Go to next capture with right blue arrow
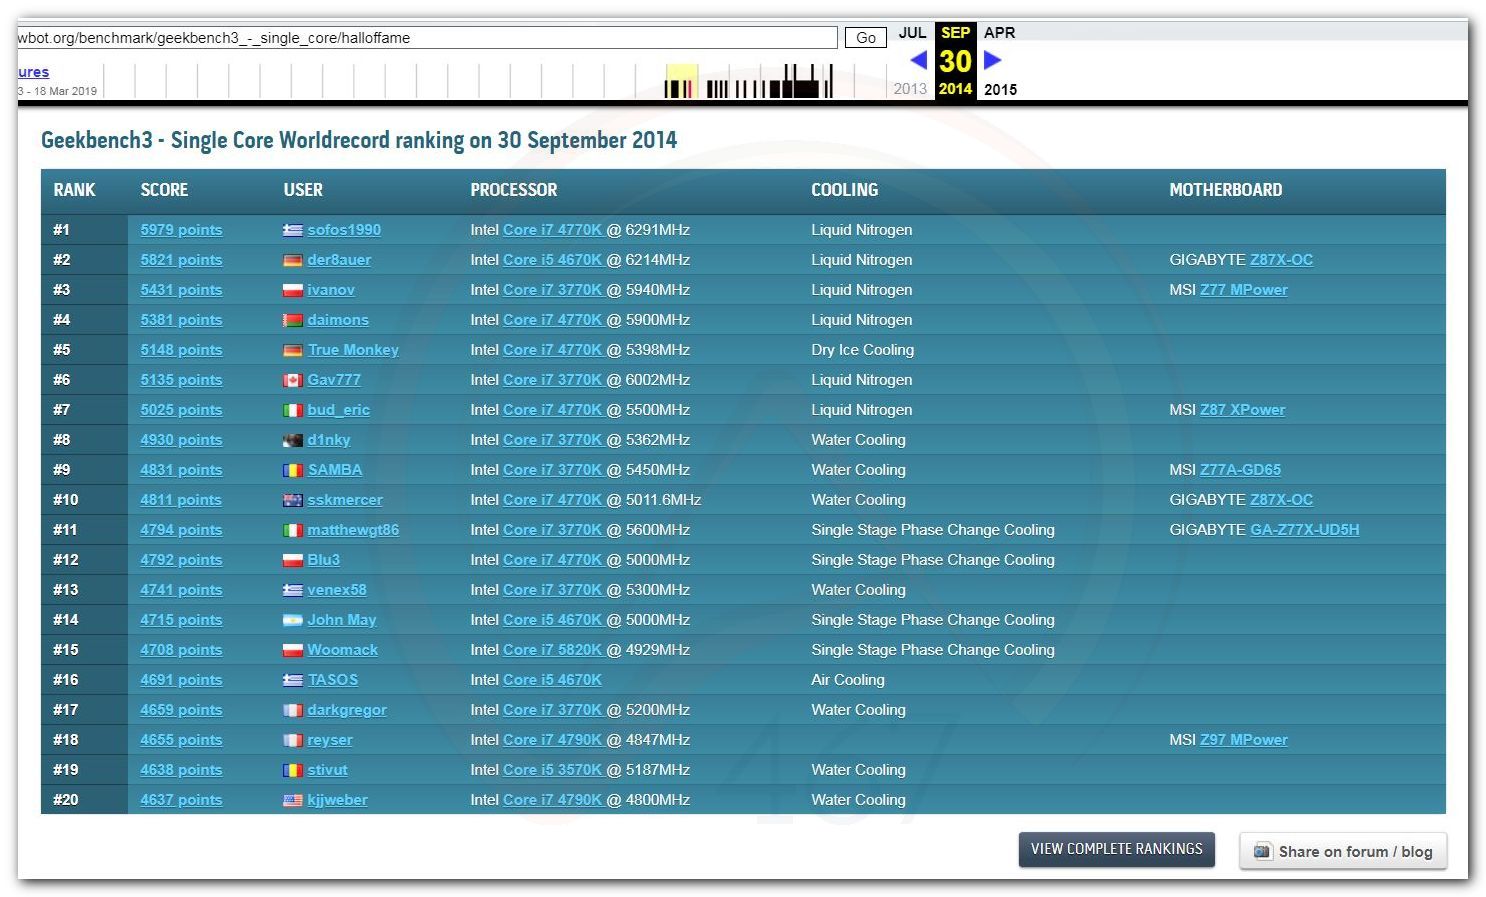This screenshot has width=1486, height=897. (x=992, y=60)
